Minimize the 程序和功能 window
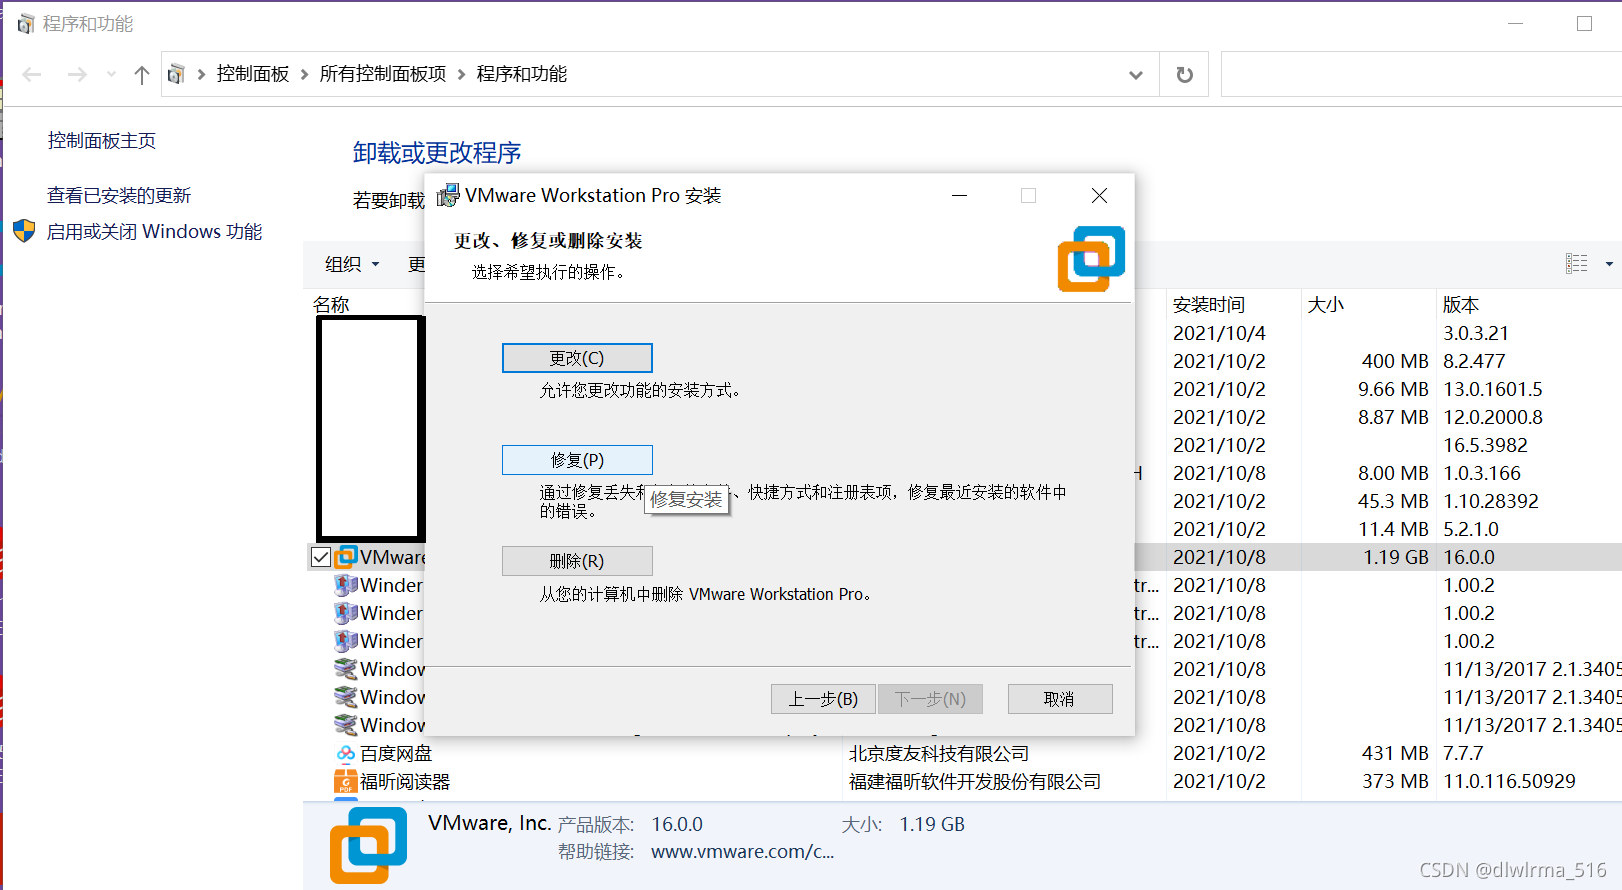 click(x=1516, y=23)
